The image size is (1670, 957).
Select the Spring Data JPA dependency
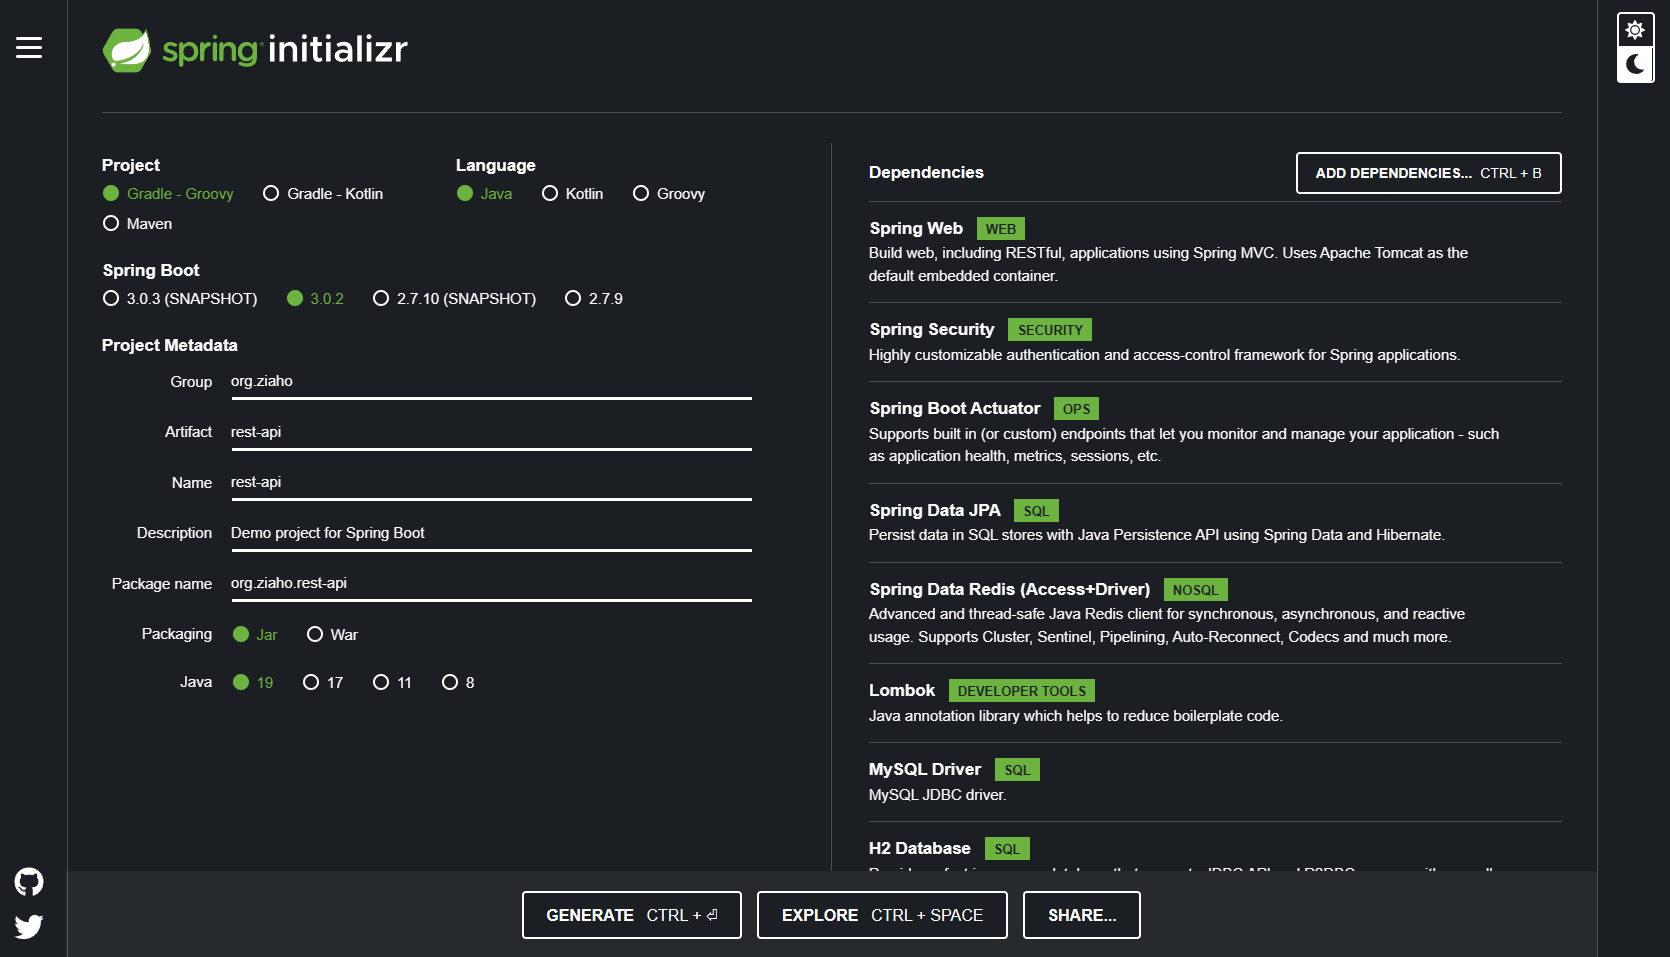pyautogui.click(x=1215, y=523)
